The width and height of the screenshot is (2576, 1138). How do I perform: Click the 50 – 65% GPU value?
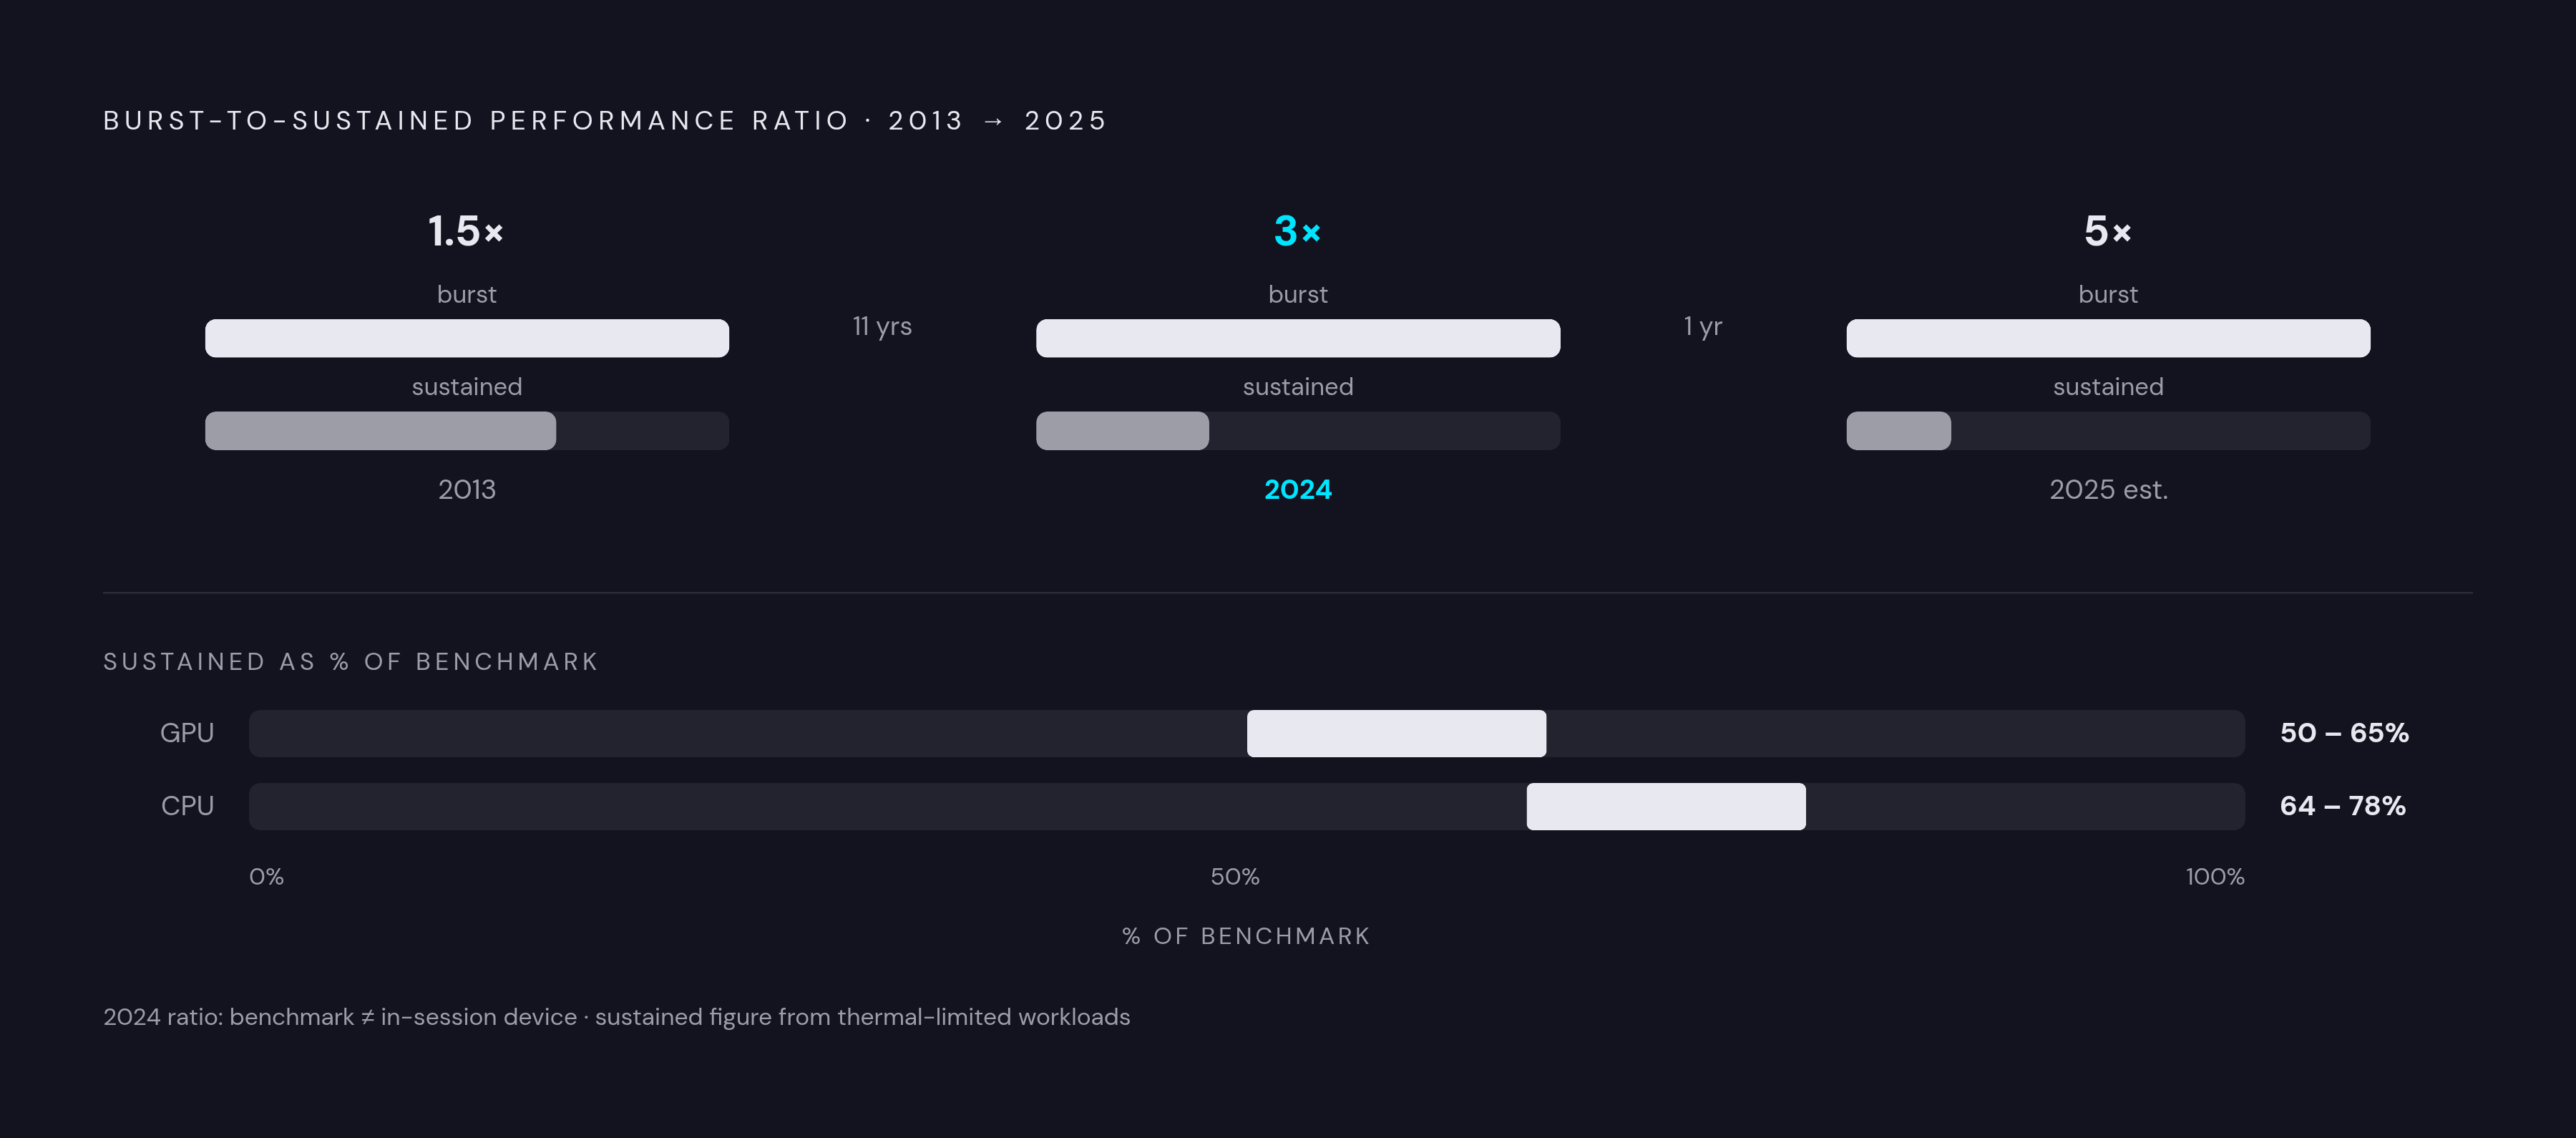(2344, 733)
